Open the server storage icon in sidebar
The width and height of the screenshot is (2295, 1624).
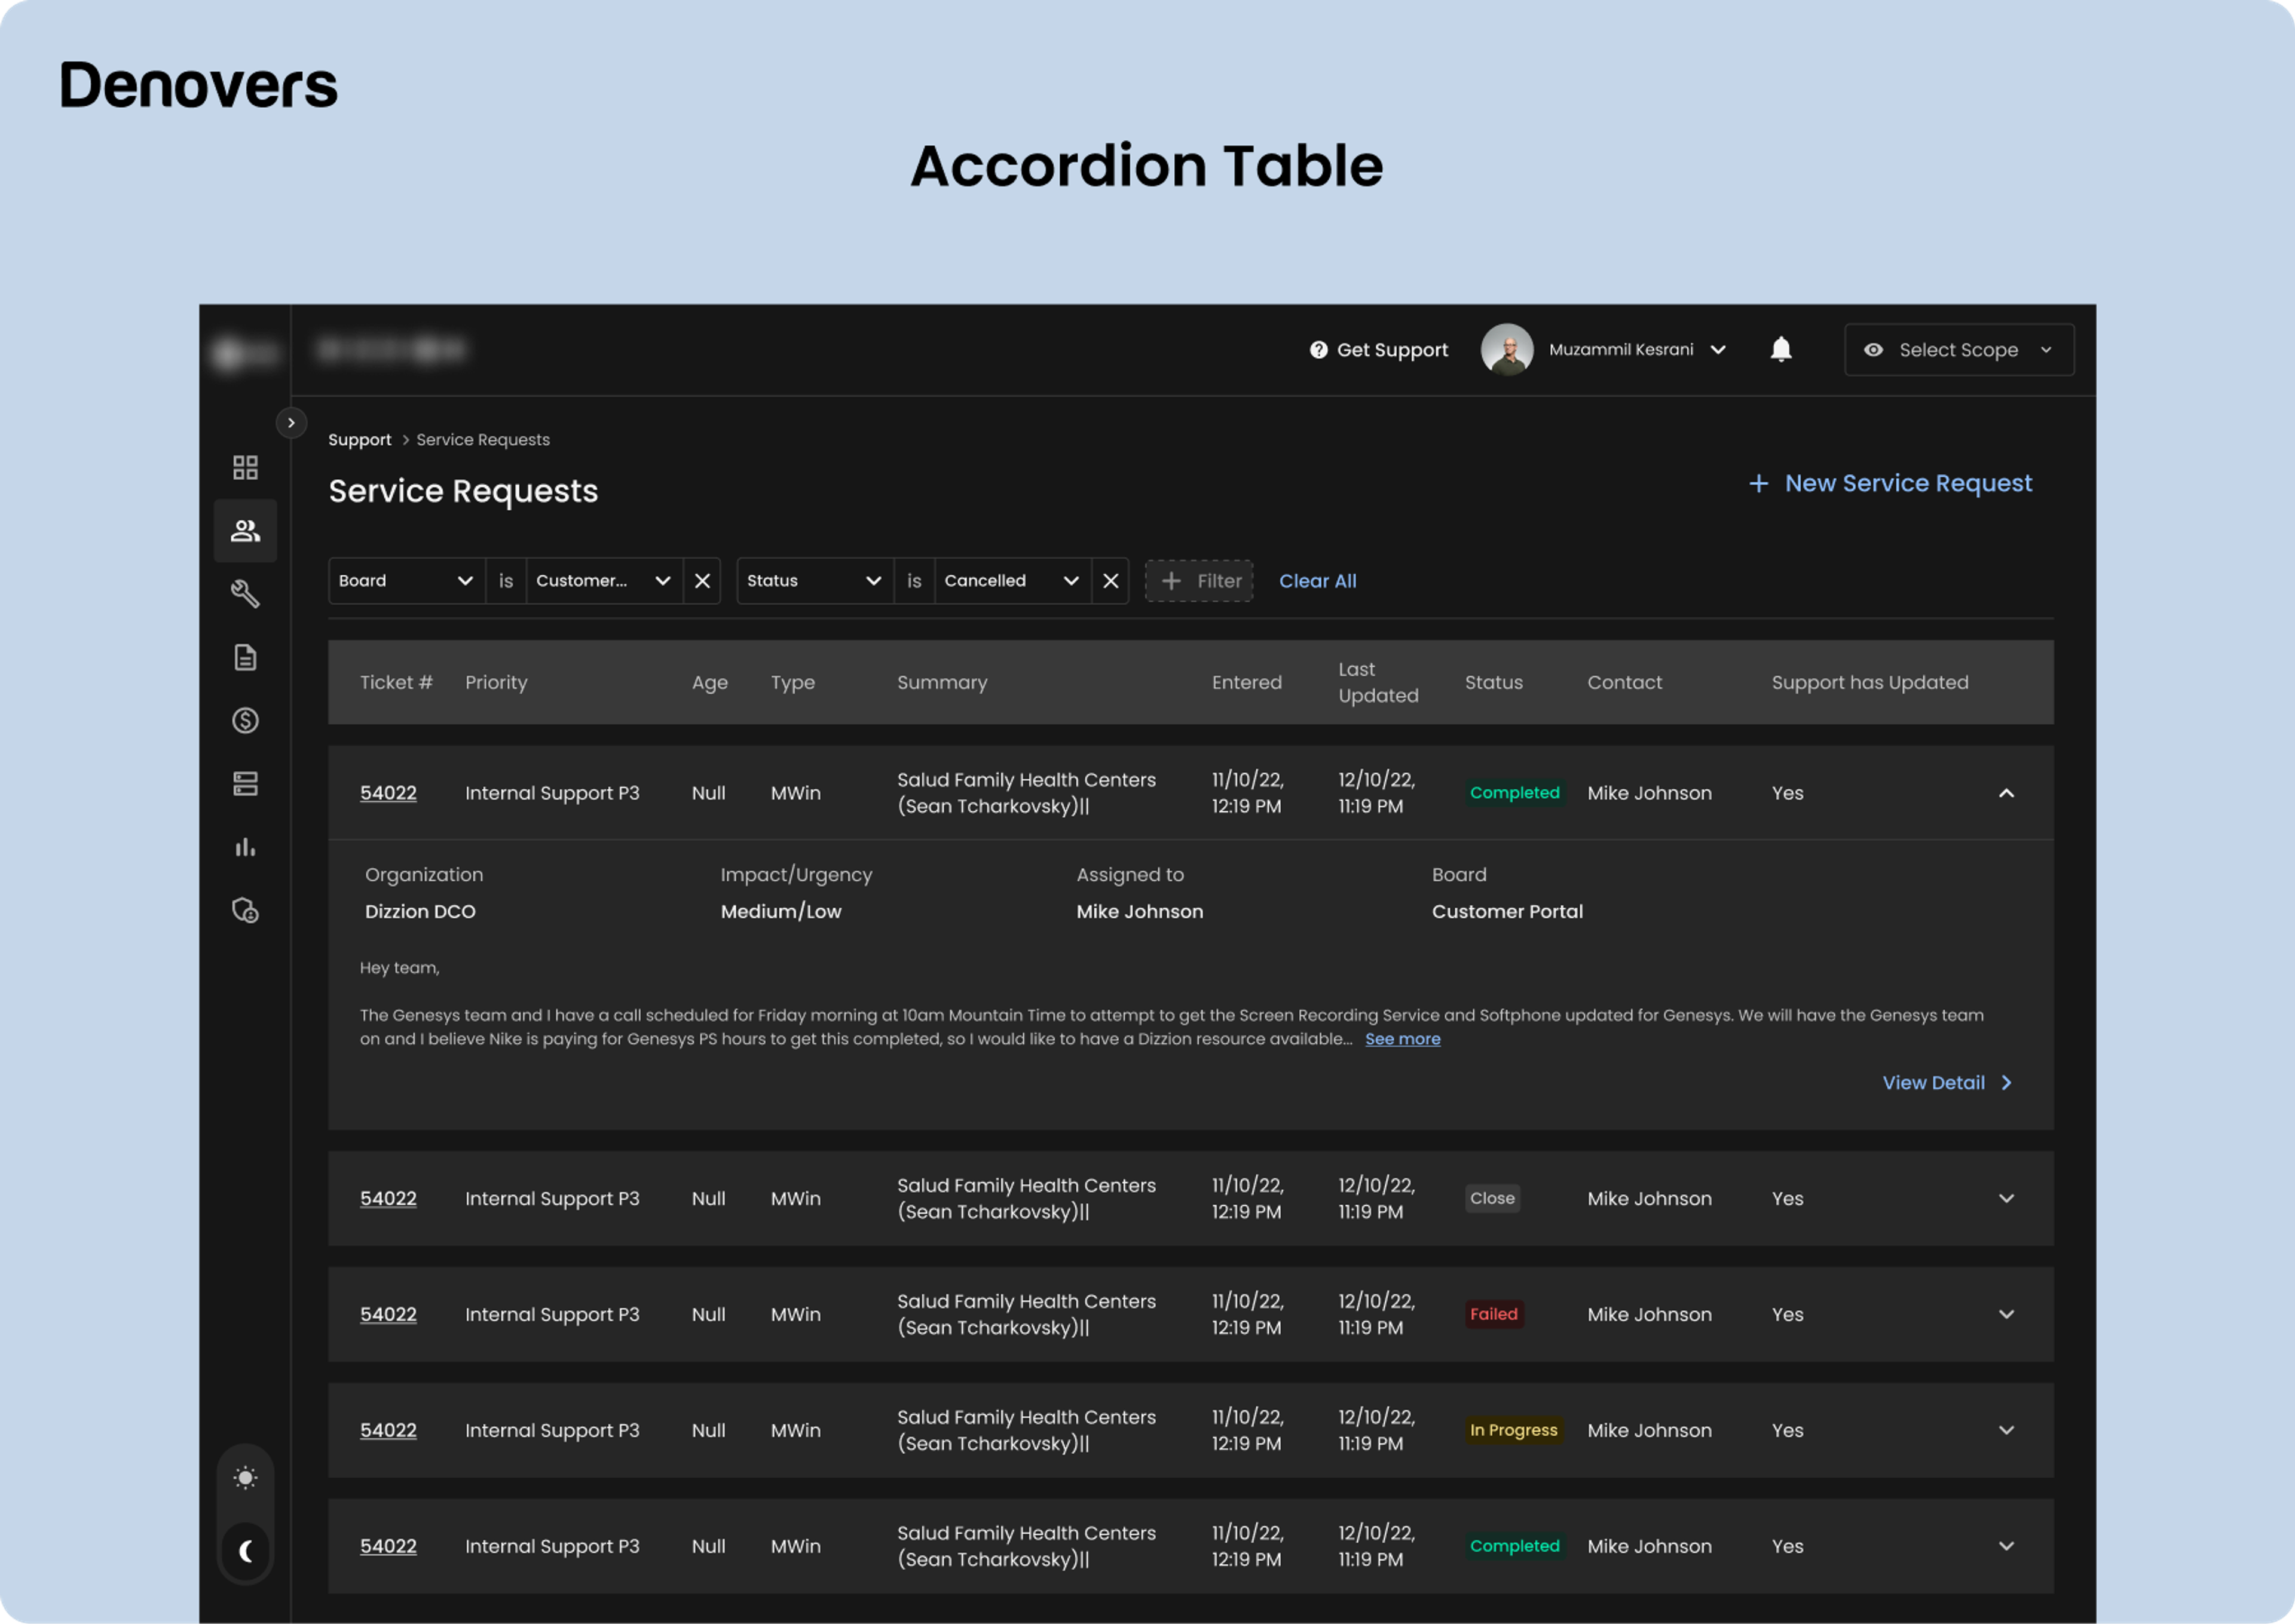[245, 784]
